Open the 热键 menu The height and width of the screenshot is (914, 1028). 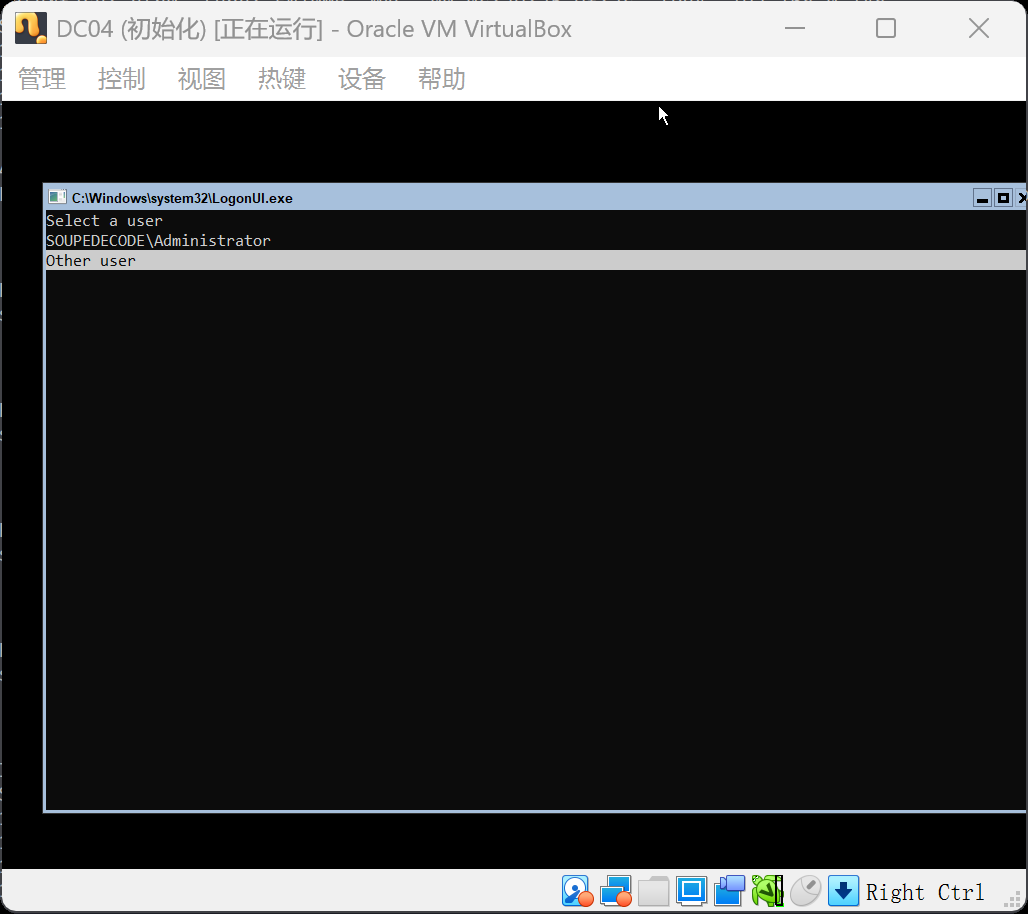[281, 79]
